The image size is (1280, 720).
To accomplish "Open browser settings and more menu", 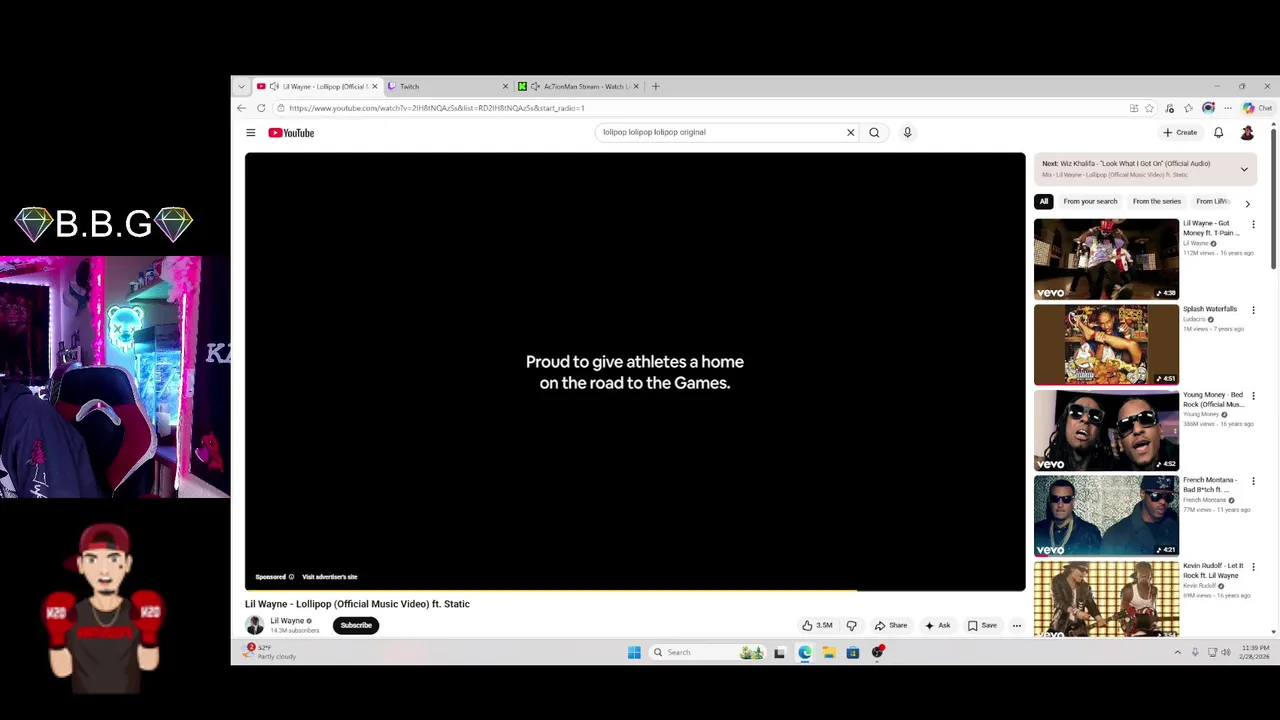I will [1228, 108].
